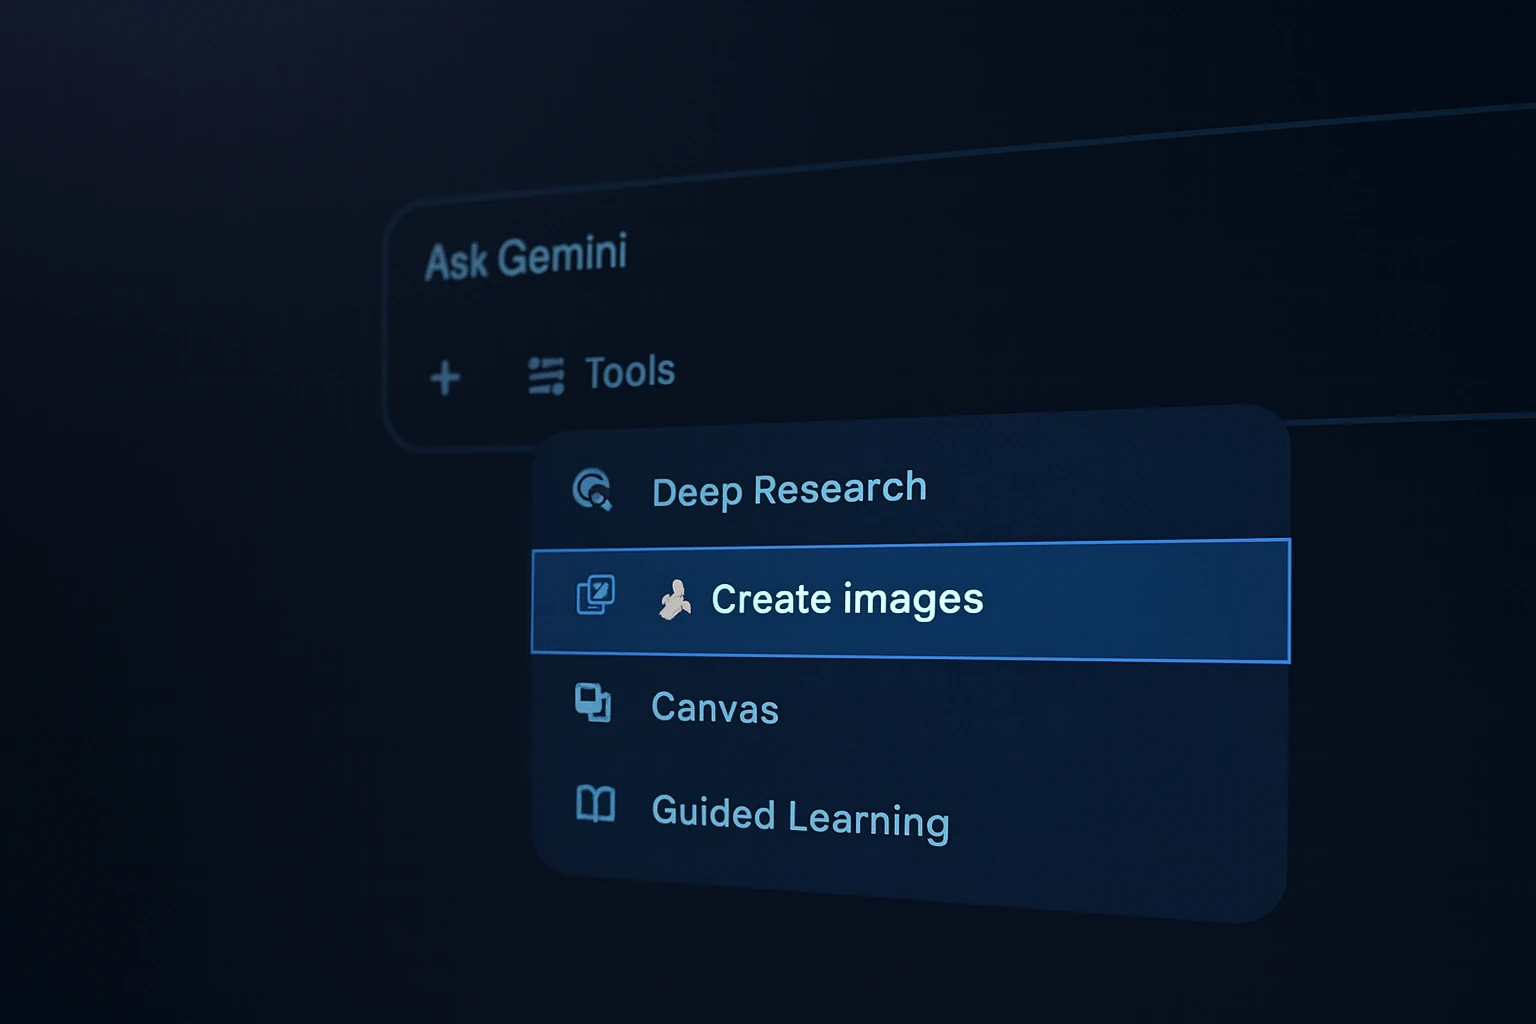Start Guided Learning from the menu
The image size is (1536, 1024).
click(800, 817)
